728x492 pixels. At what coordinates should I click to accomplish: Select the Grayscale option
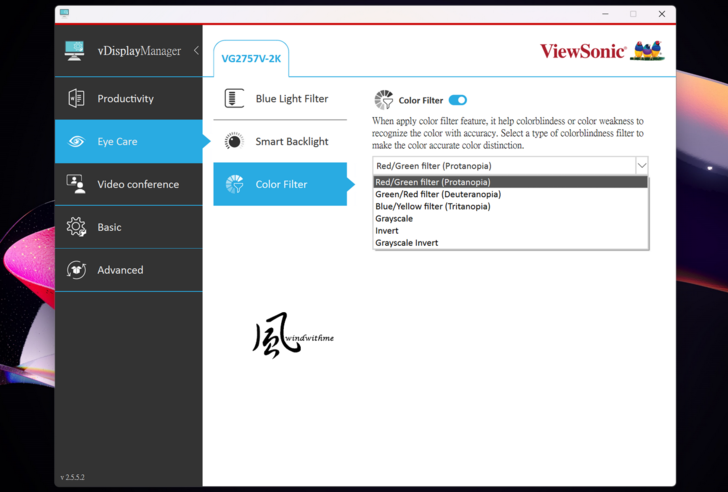tap(510, 218)
